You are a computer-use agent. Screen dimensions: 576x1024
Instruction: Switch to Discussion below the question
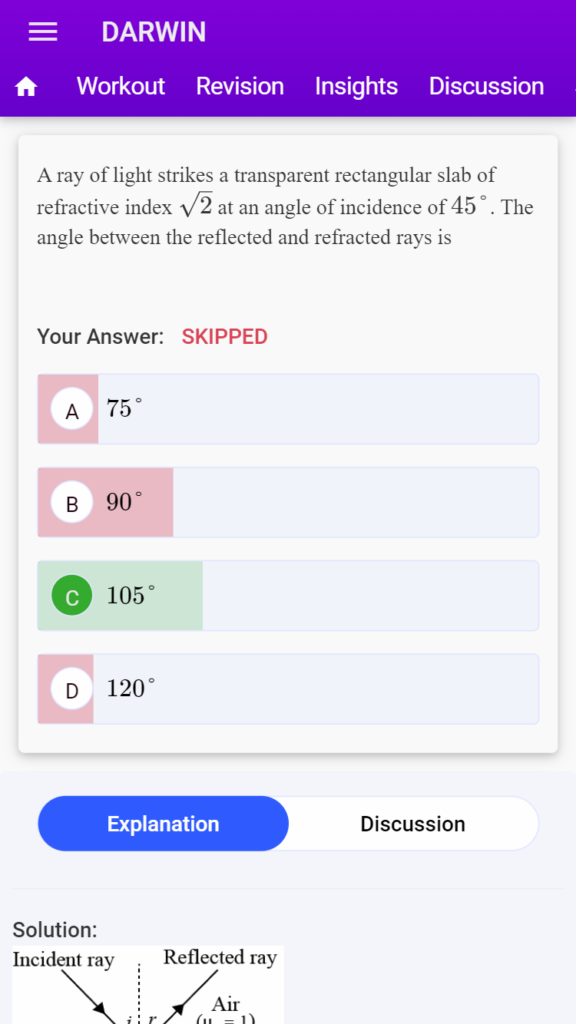413,824
